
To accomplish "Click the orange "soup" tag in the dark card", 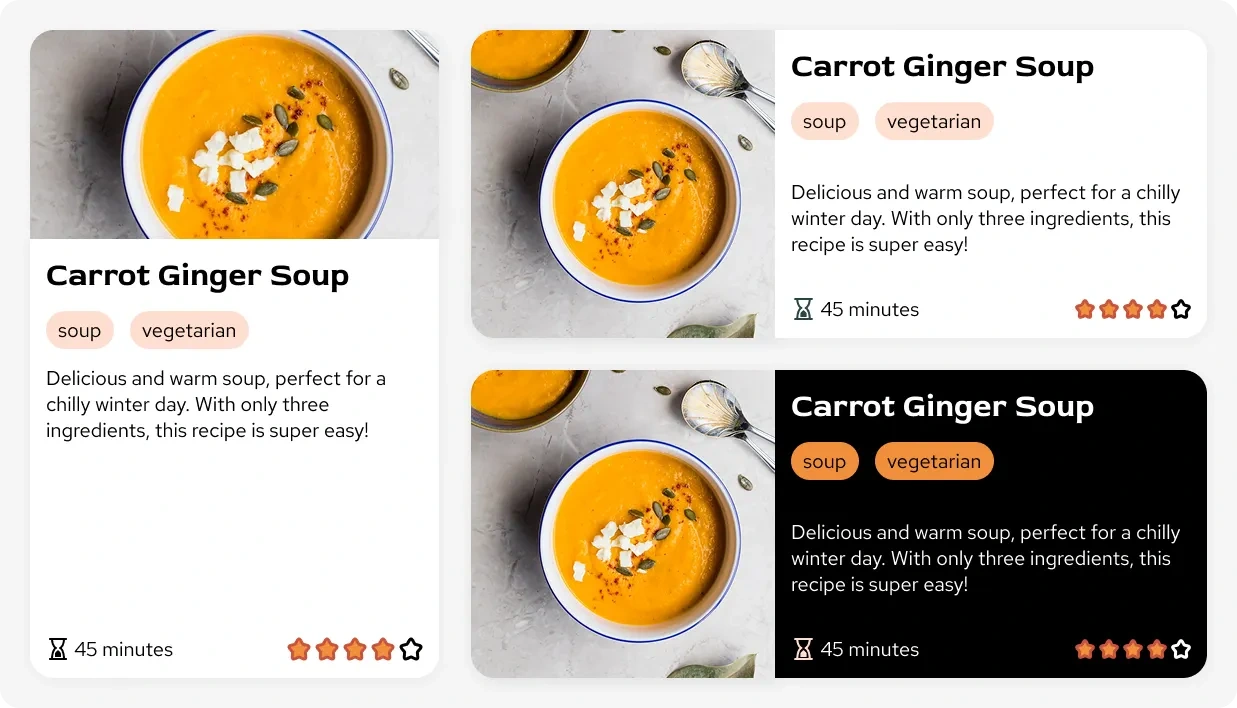I will [825, 461].
